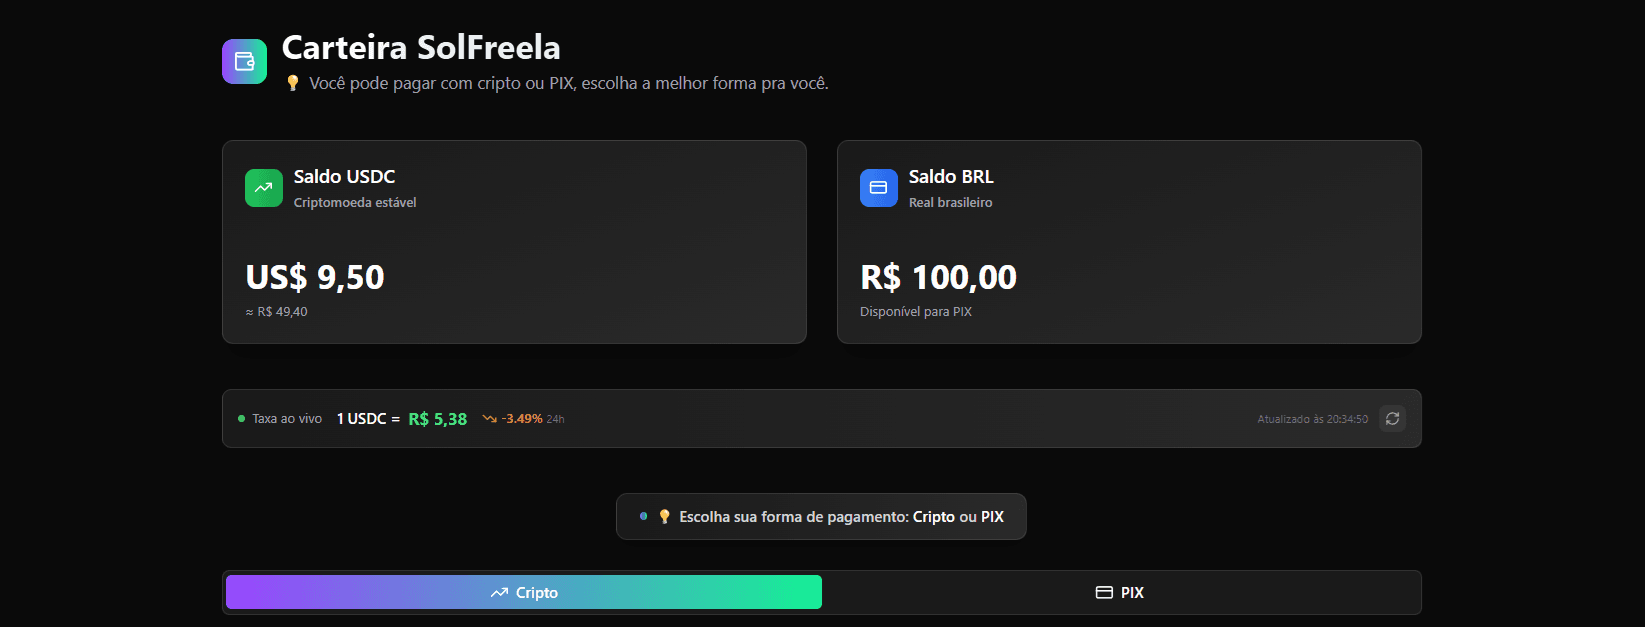Viewport: 1645px width, 627px height.
Task: Click the "Atualizado às 20:34:50" timestamp
Action: 1312,419
